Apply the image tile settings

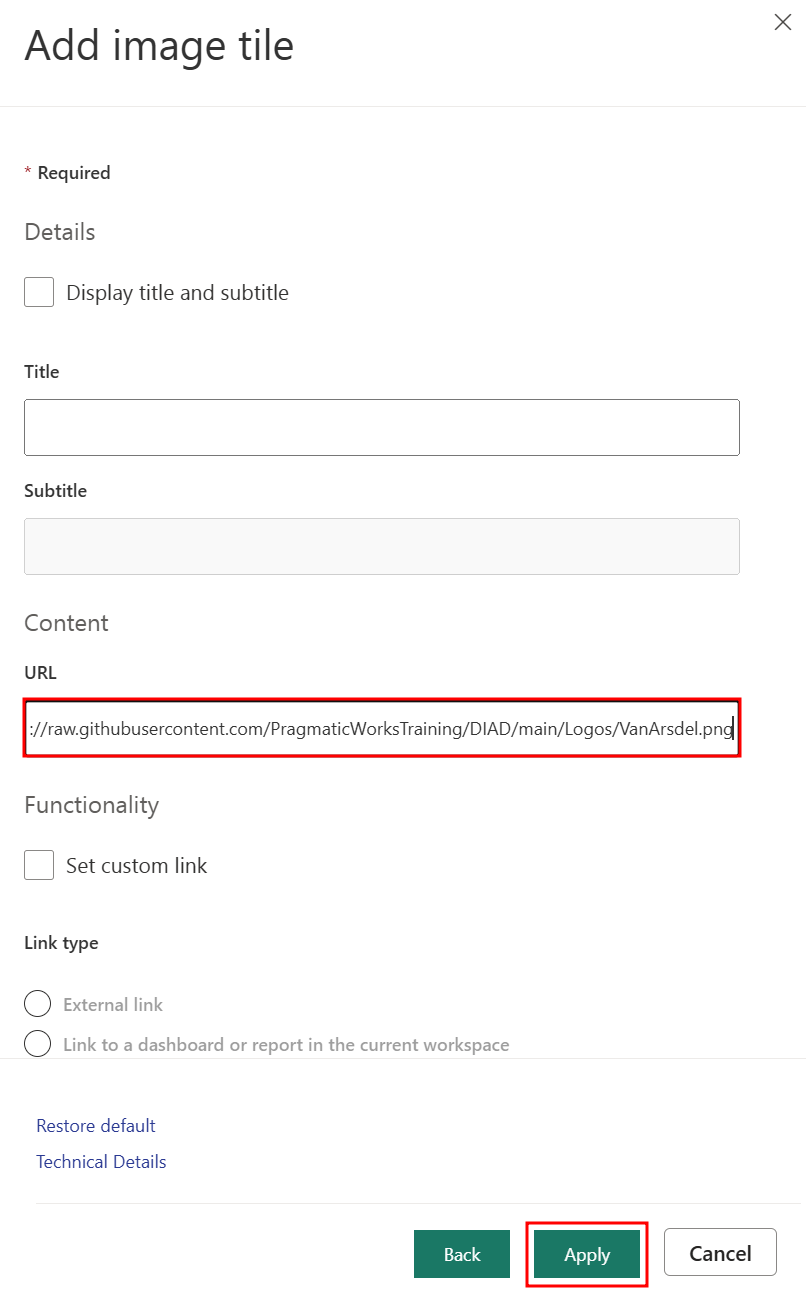click(587, 1254)
